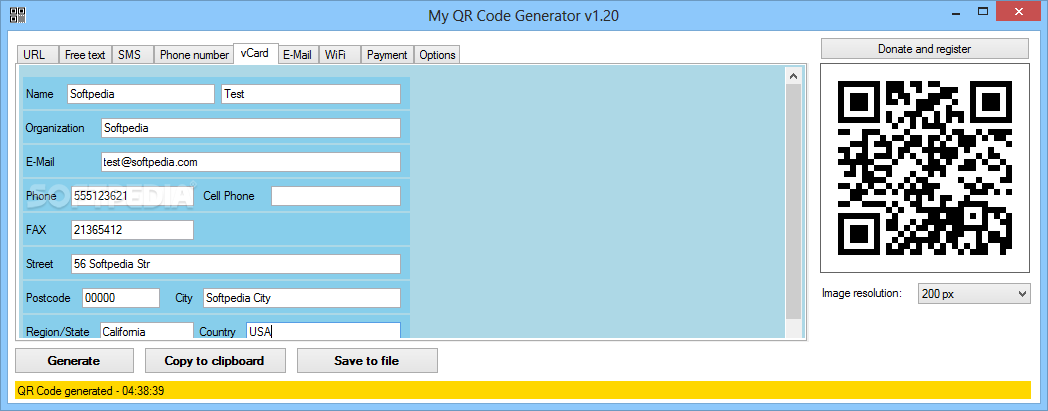Click the Generate button
Screen dimensions: 1048x411
pyautogui.click(x=74, y=361)
